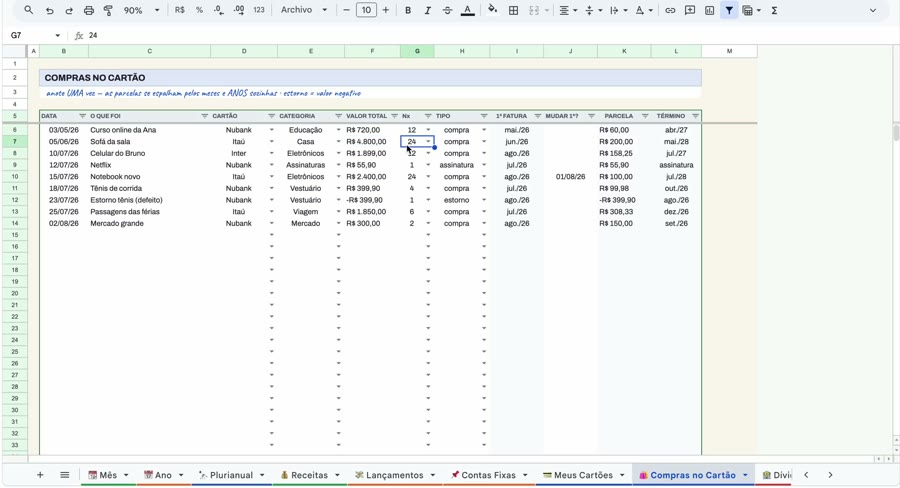Click the add sheet plus button

[x=40, y=475]
